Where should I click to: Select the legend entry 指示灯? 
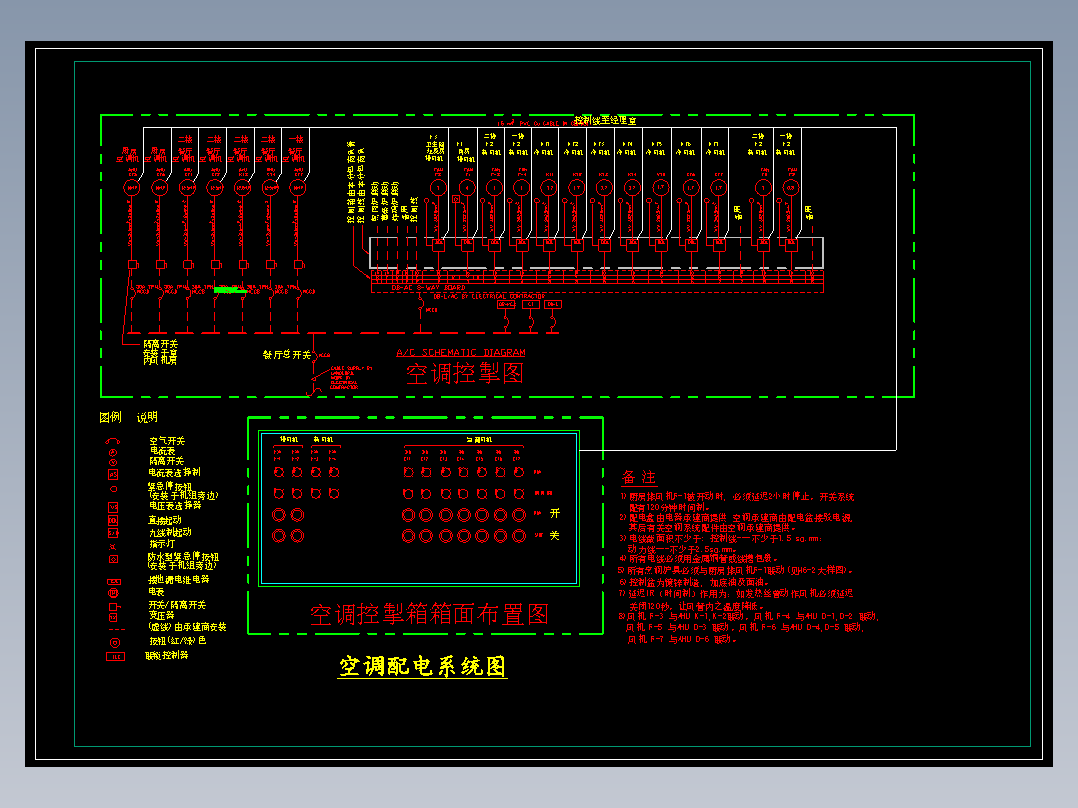pos(162,543)
